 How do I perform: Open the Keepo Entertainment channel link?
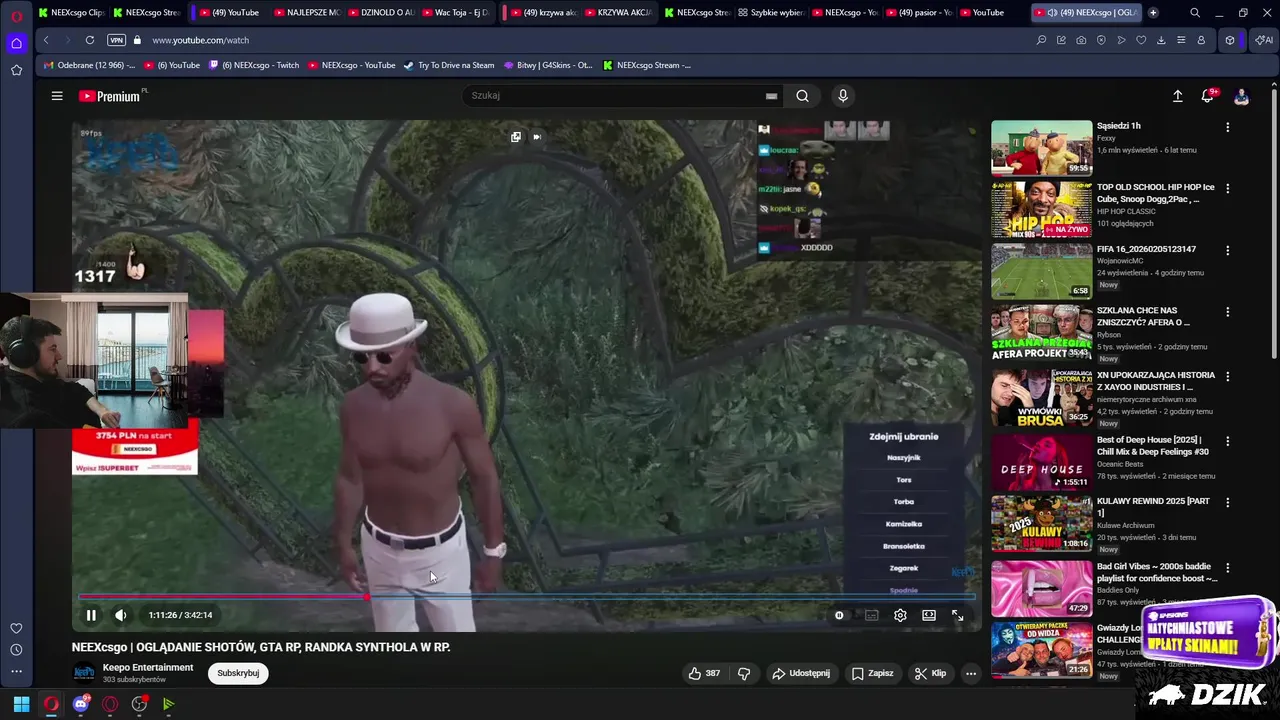point(148,667)
